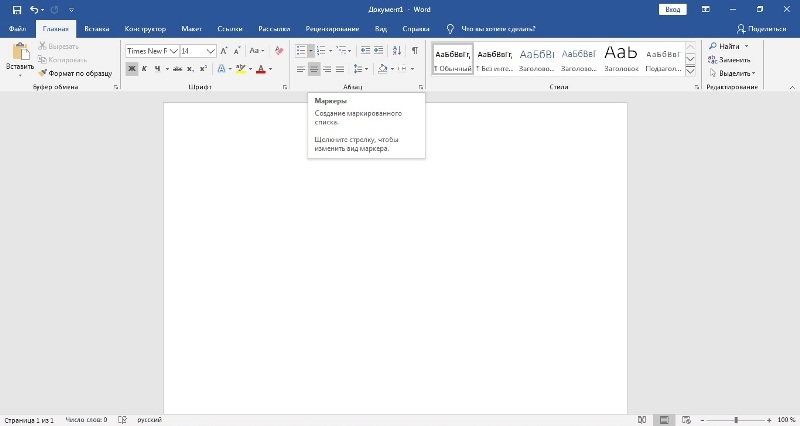Viewport: 800px width, 426px height.
Task: Open the font name dropdown
Action: pos(174,50)
